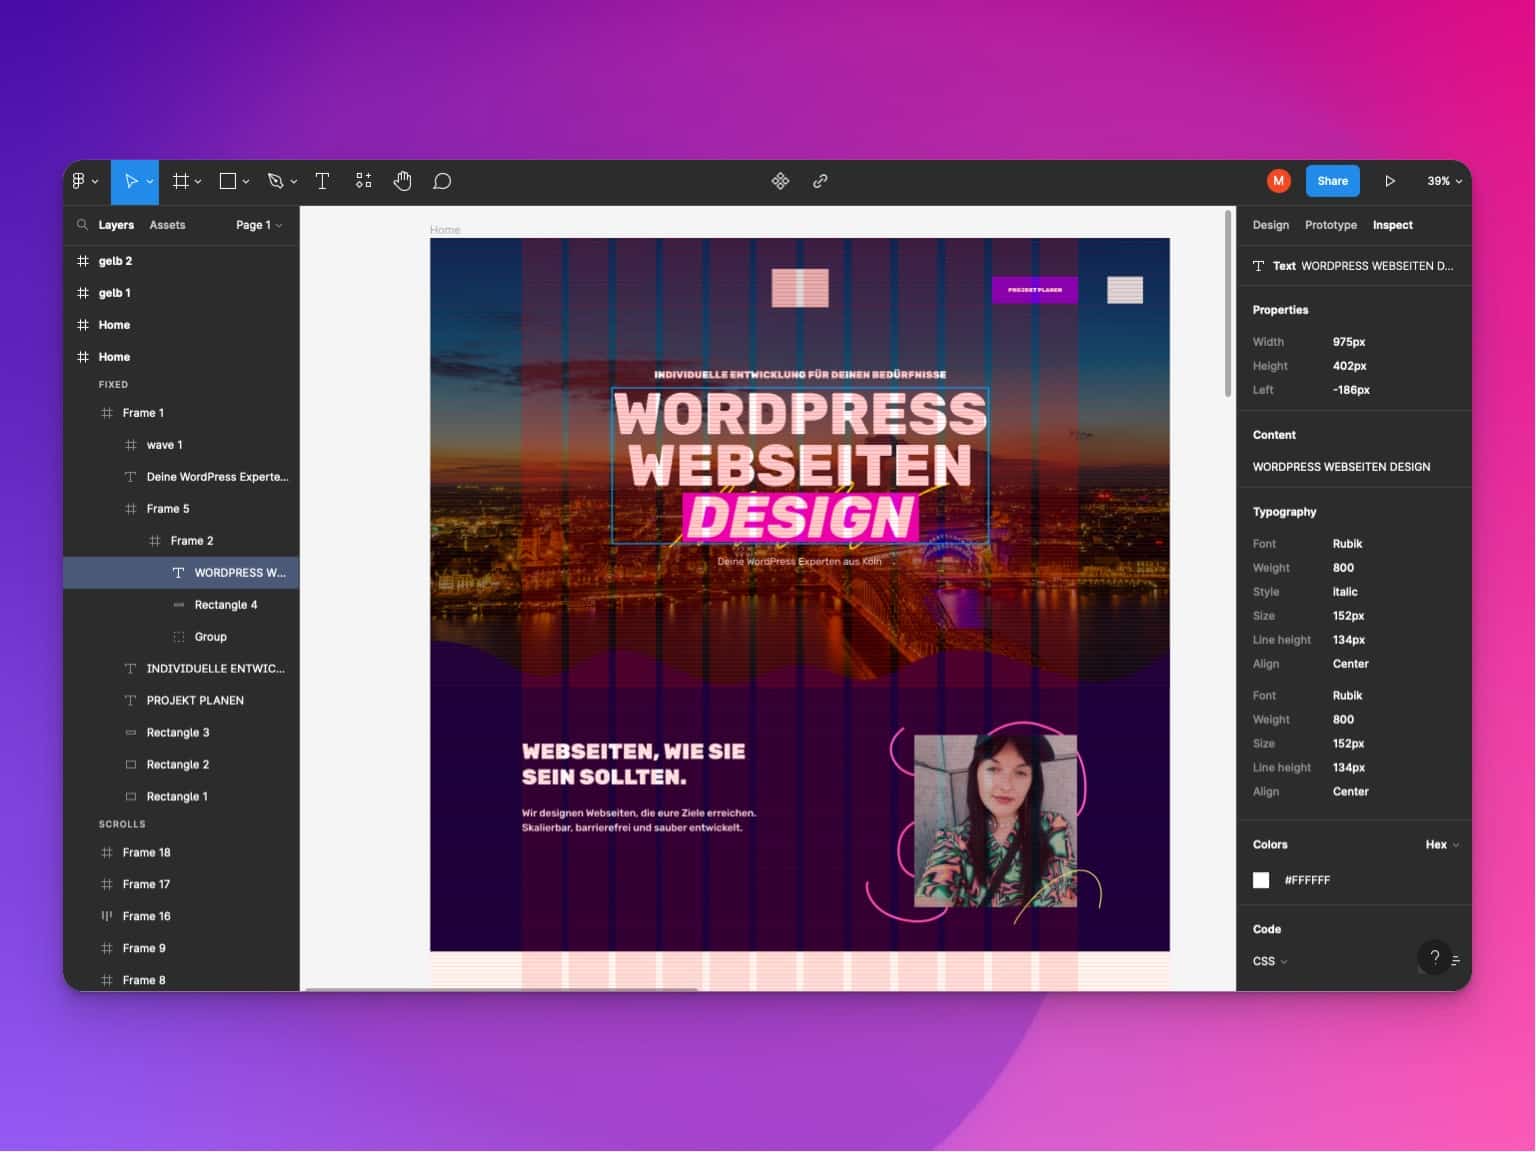Click the help question mark button
Screen dimensions: 1536x1152
[1434, 957]
